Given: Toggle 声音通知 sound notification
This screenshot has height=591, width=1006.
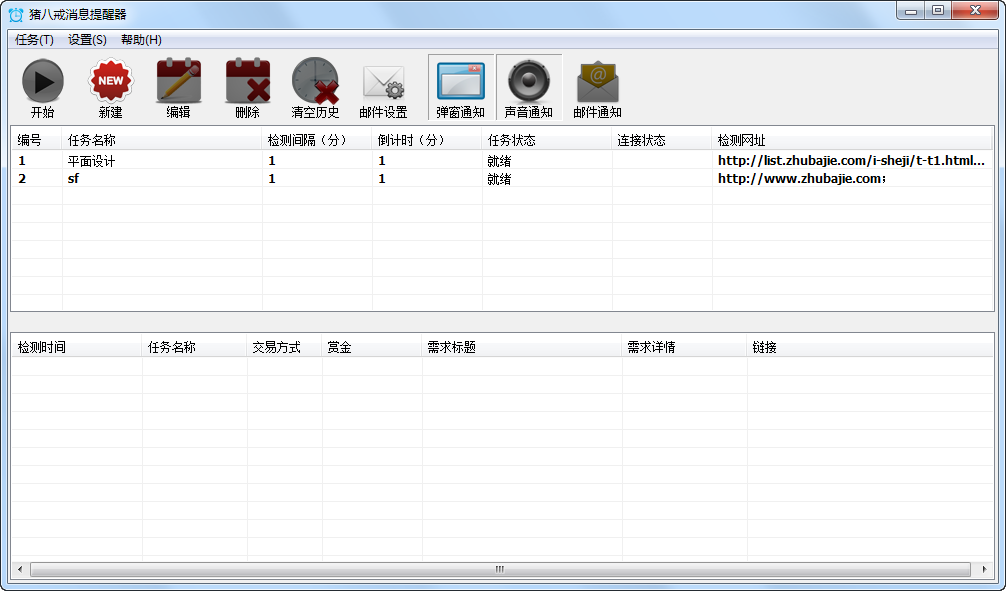Looking at the screenshot, I should (x=529, y=88).
